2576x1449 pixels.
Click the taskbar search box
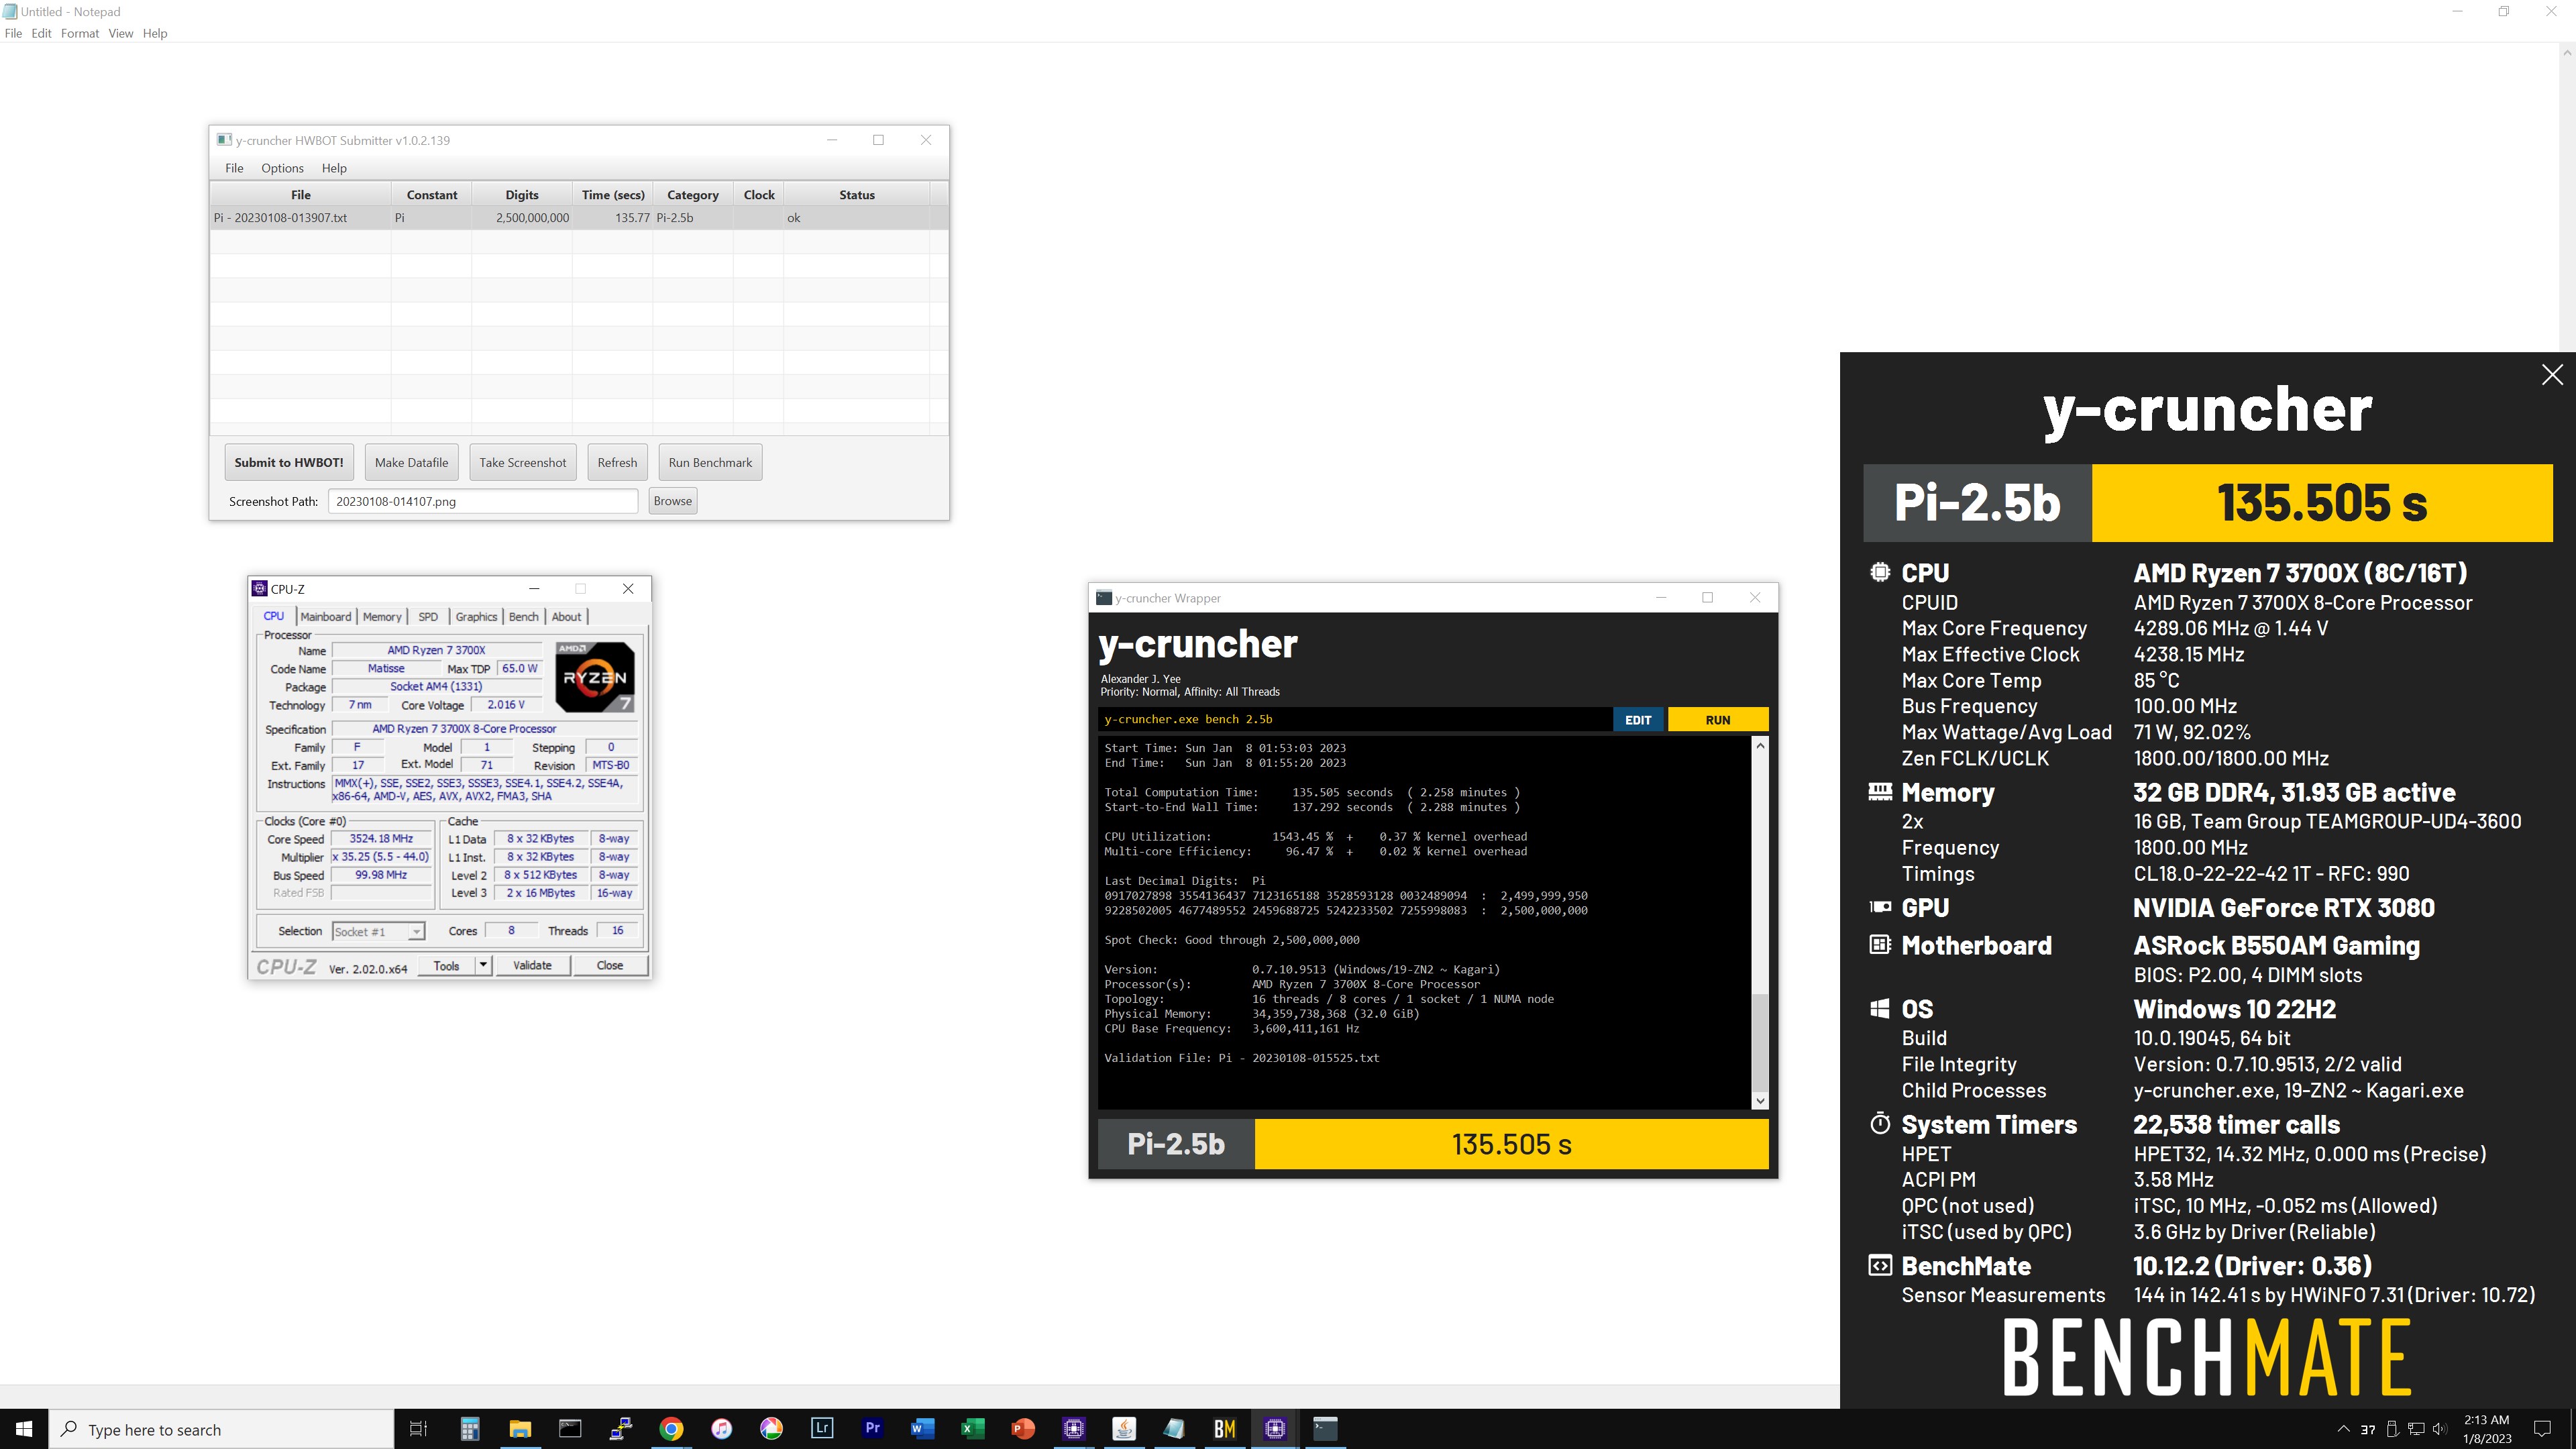pyautogui.click(x=221, y=1429)
